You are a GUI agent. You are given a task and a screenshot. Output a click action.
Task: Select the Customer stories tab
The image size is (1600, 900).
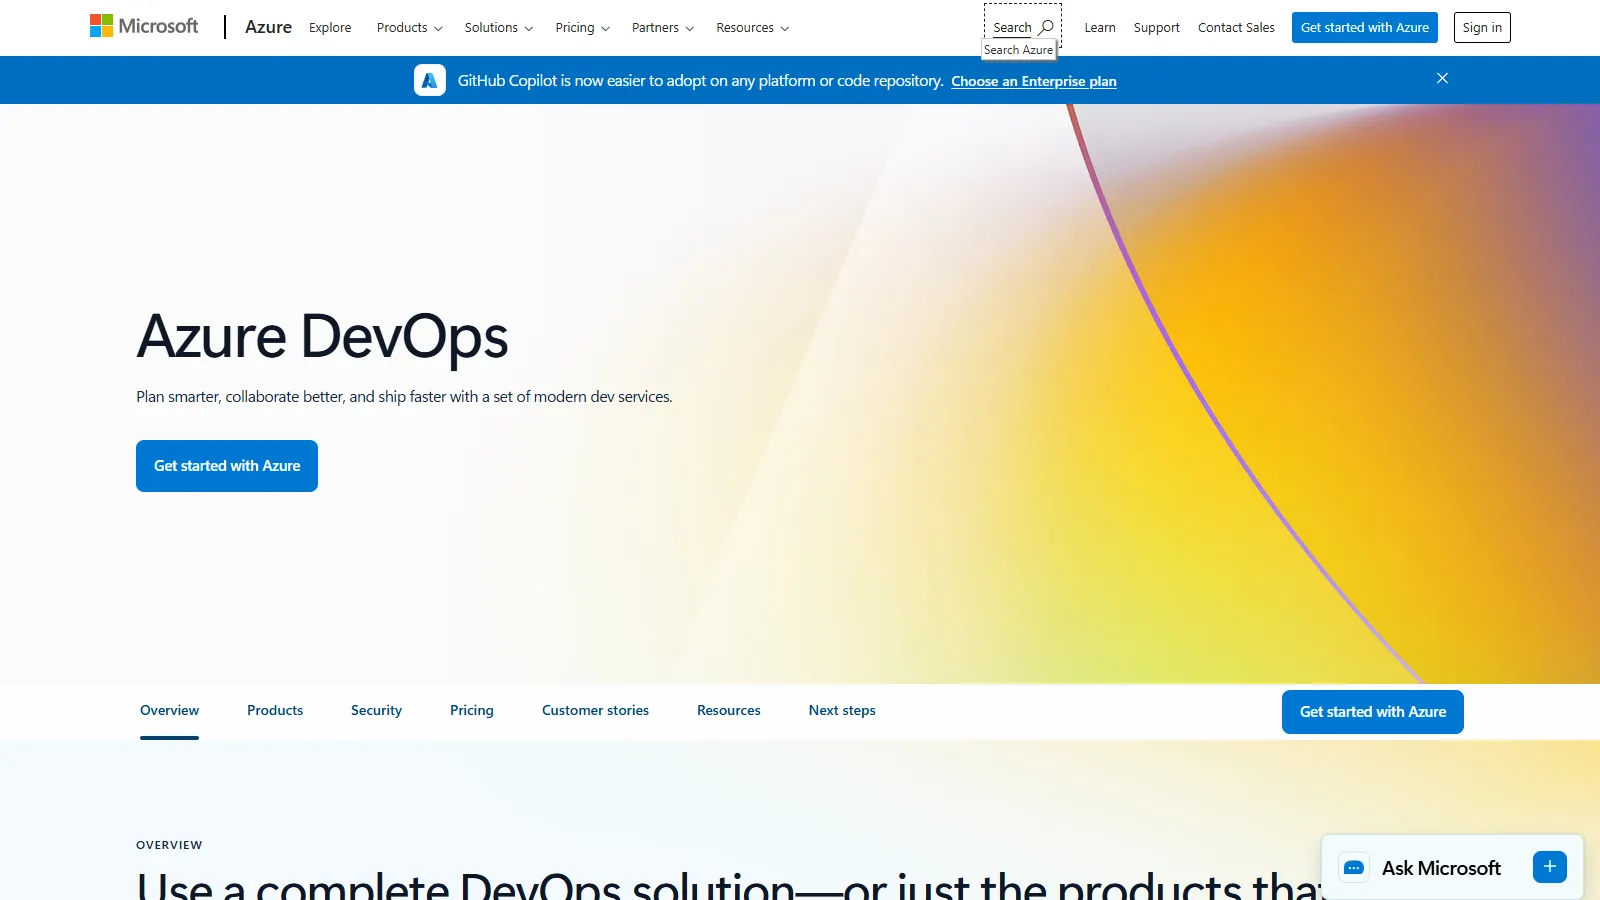coord(595,710)
